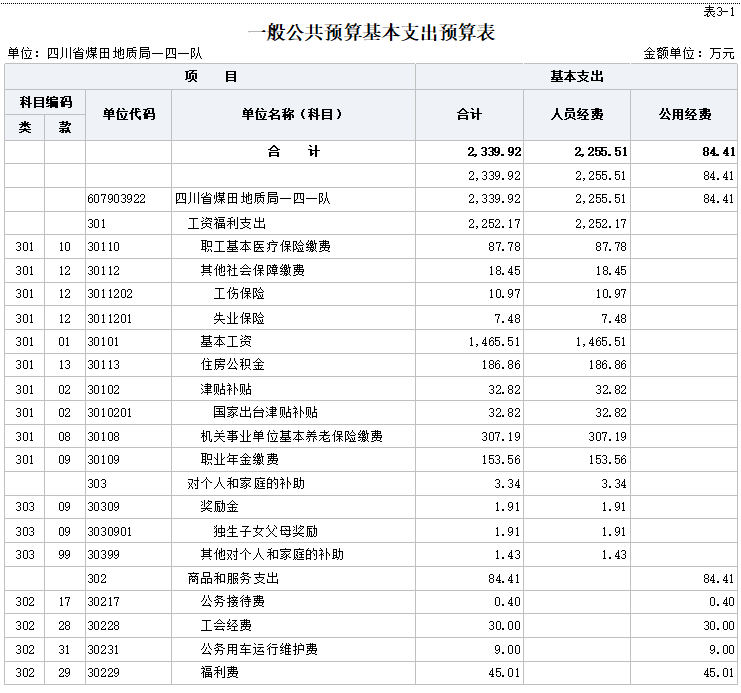Click 职工基本医疗保险缴费 row label
741x693 pixels.
point(266,247)
